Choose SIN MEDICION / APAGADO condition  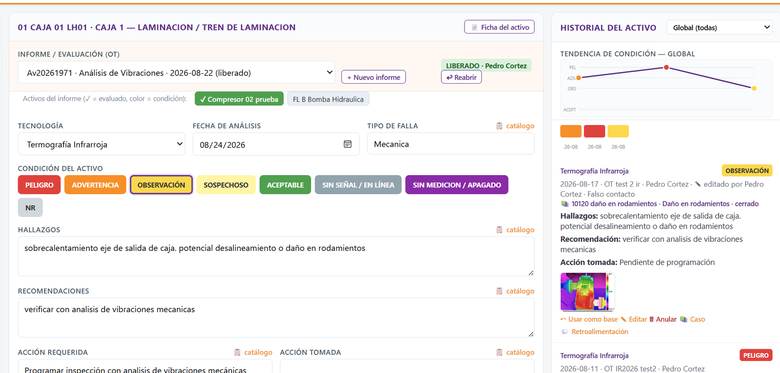(x=457, y=185)
